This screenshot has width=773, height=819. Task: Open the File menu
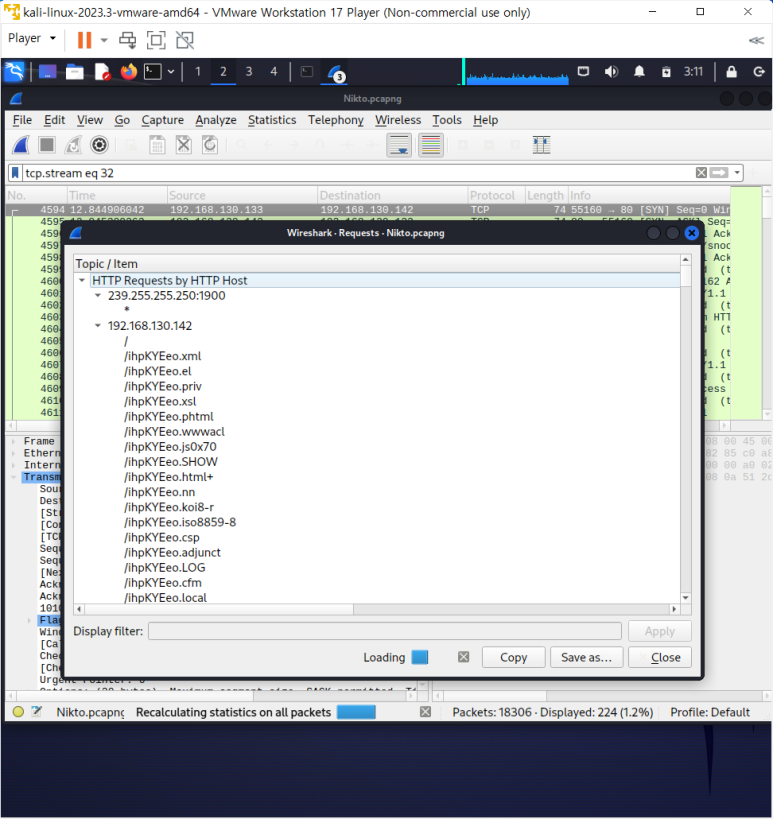[22, 120]
